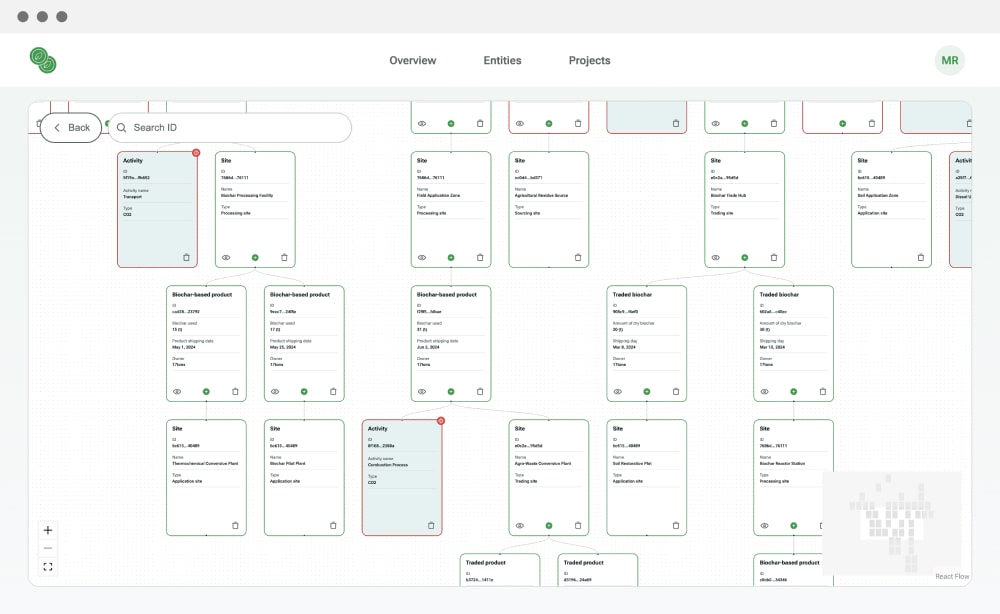The width and height of the screenshot is (1000, 614).
Task: Toggle visibility of Biochar Reactor Station site
Action: tap(764, 525)
